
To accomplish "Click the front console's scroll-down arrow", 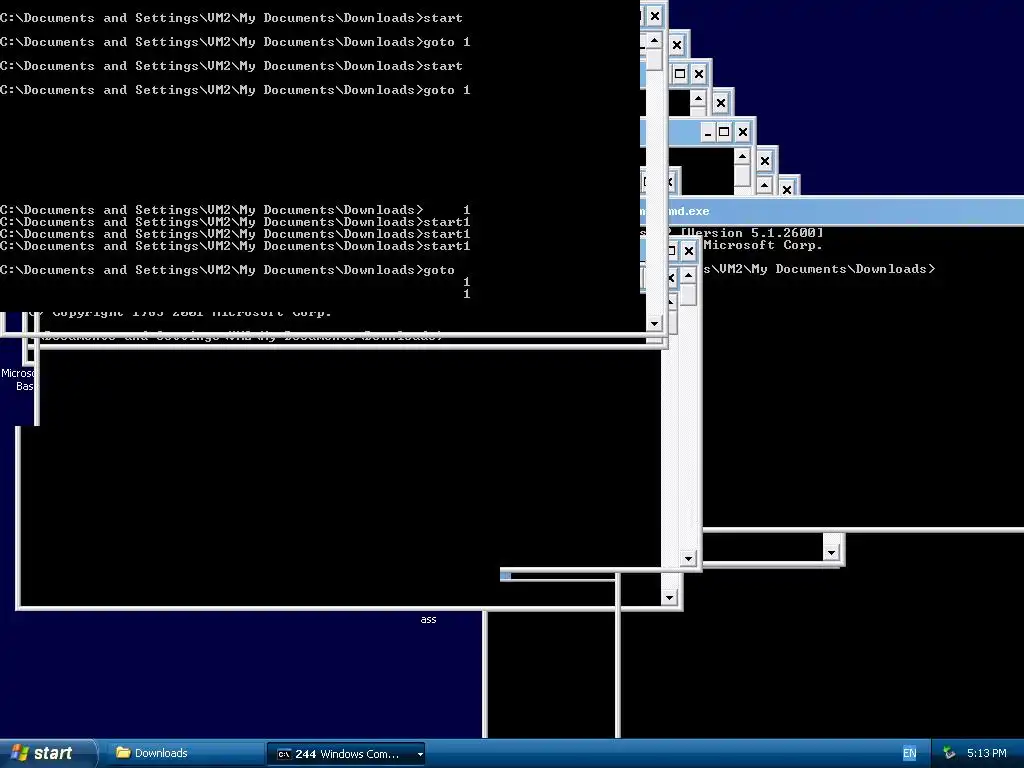I will tap(654, 323).
